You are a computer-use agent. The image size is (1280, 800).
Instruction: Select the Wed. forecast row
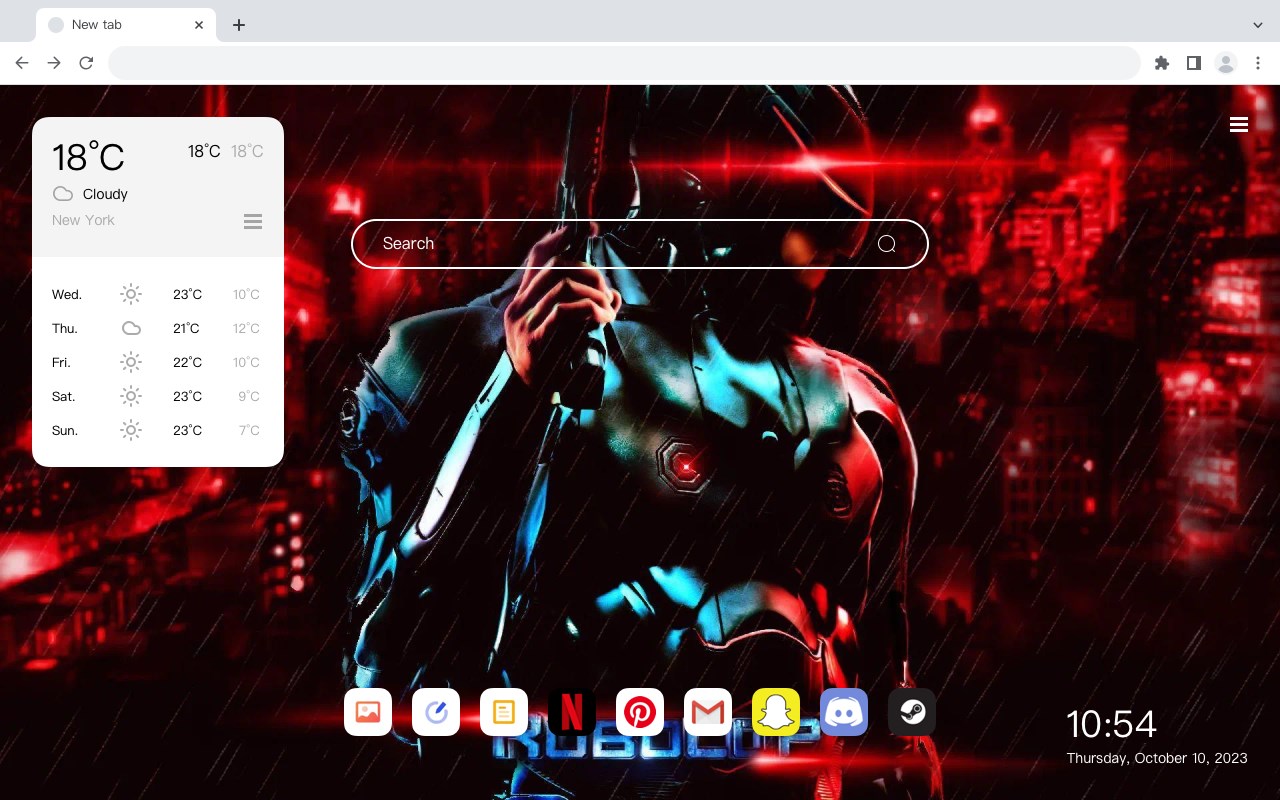(156, 294)
